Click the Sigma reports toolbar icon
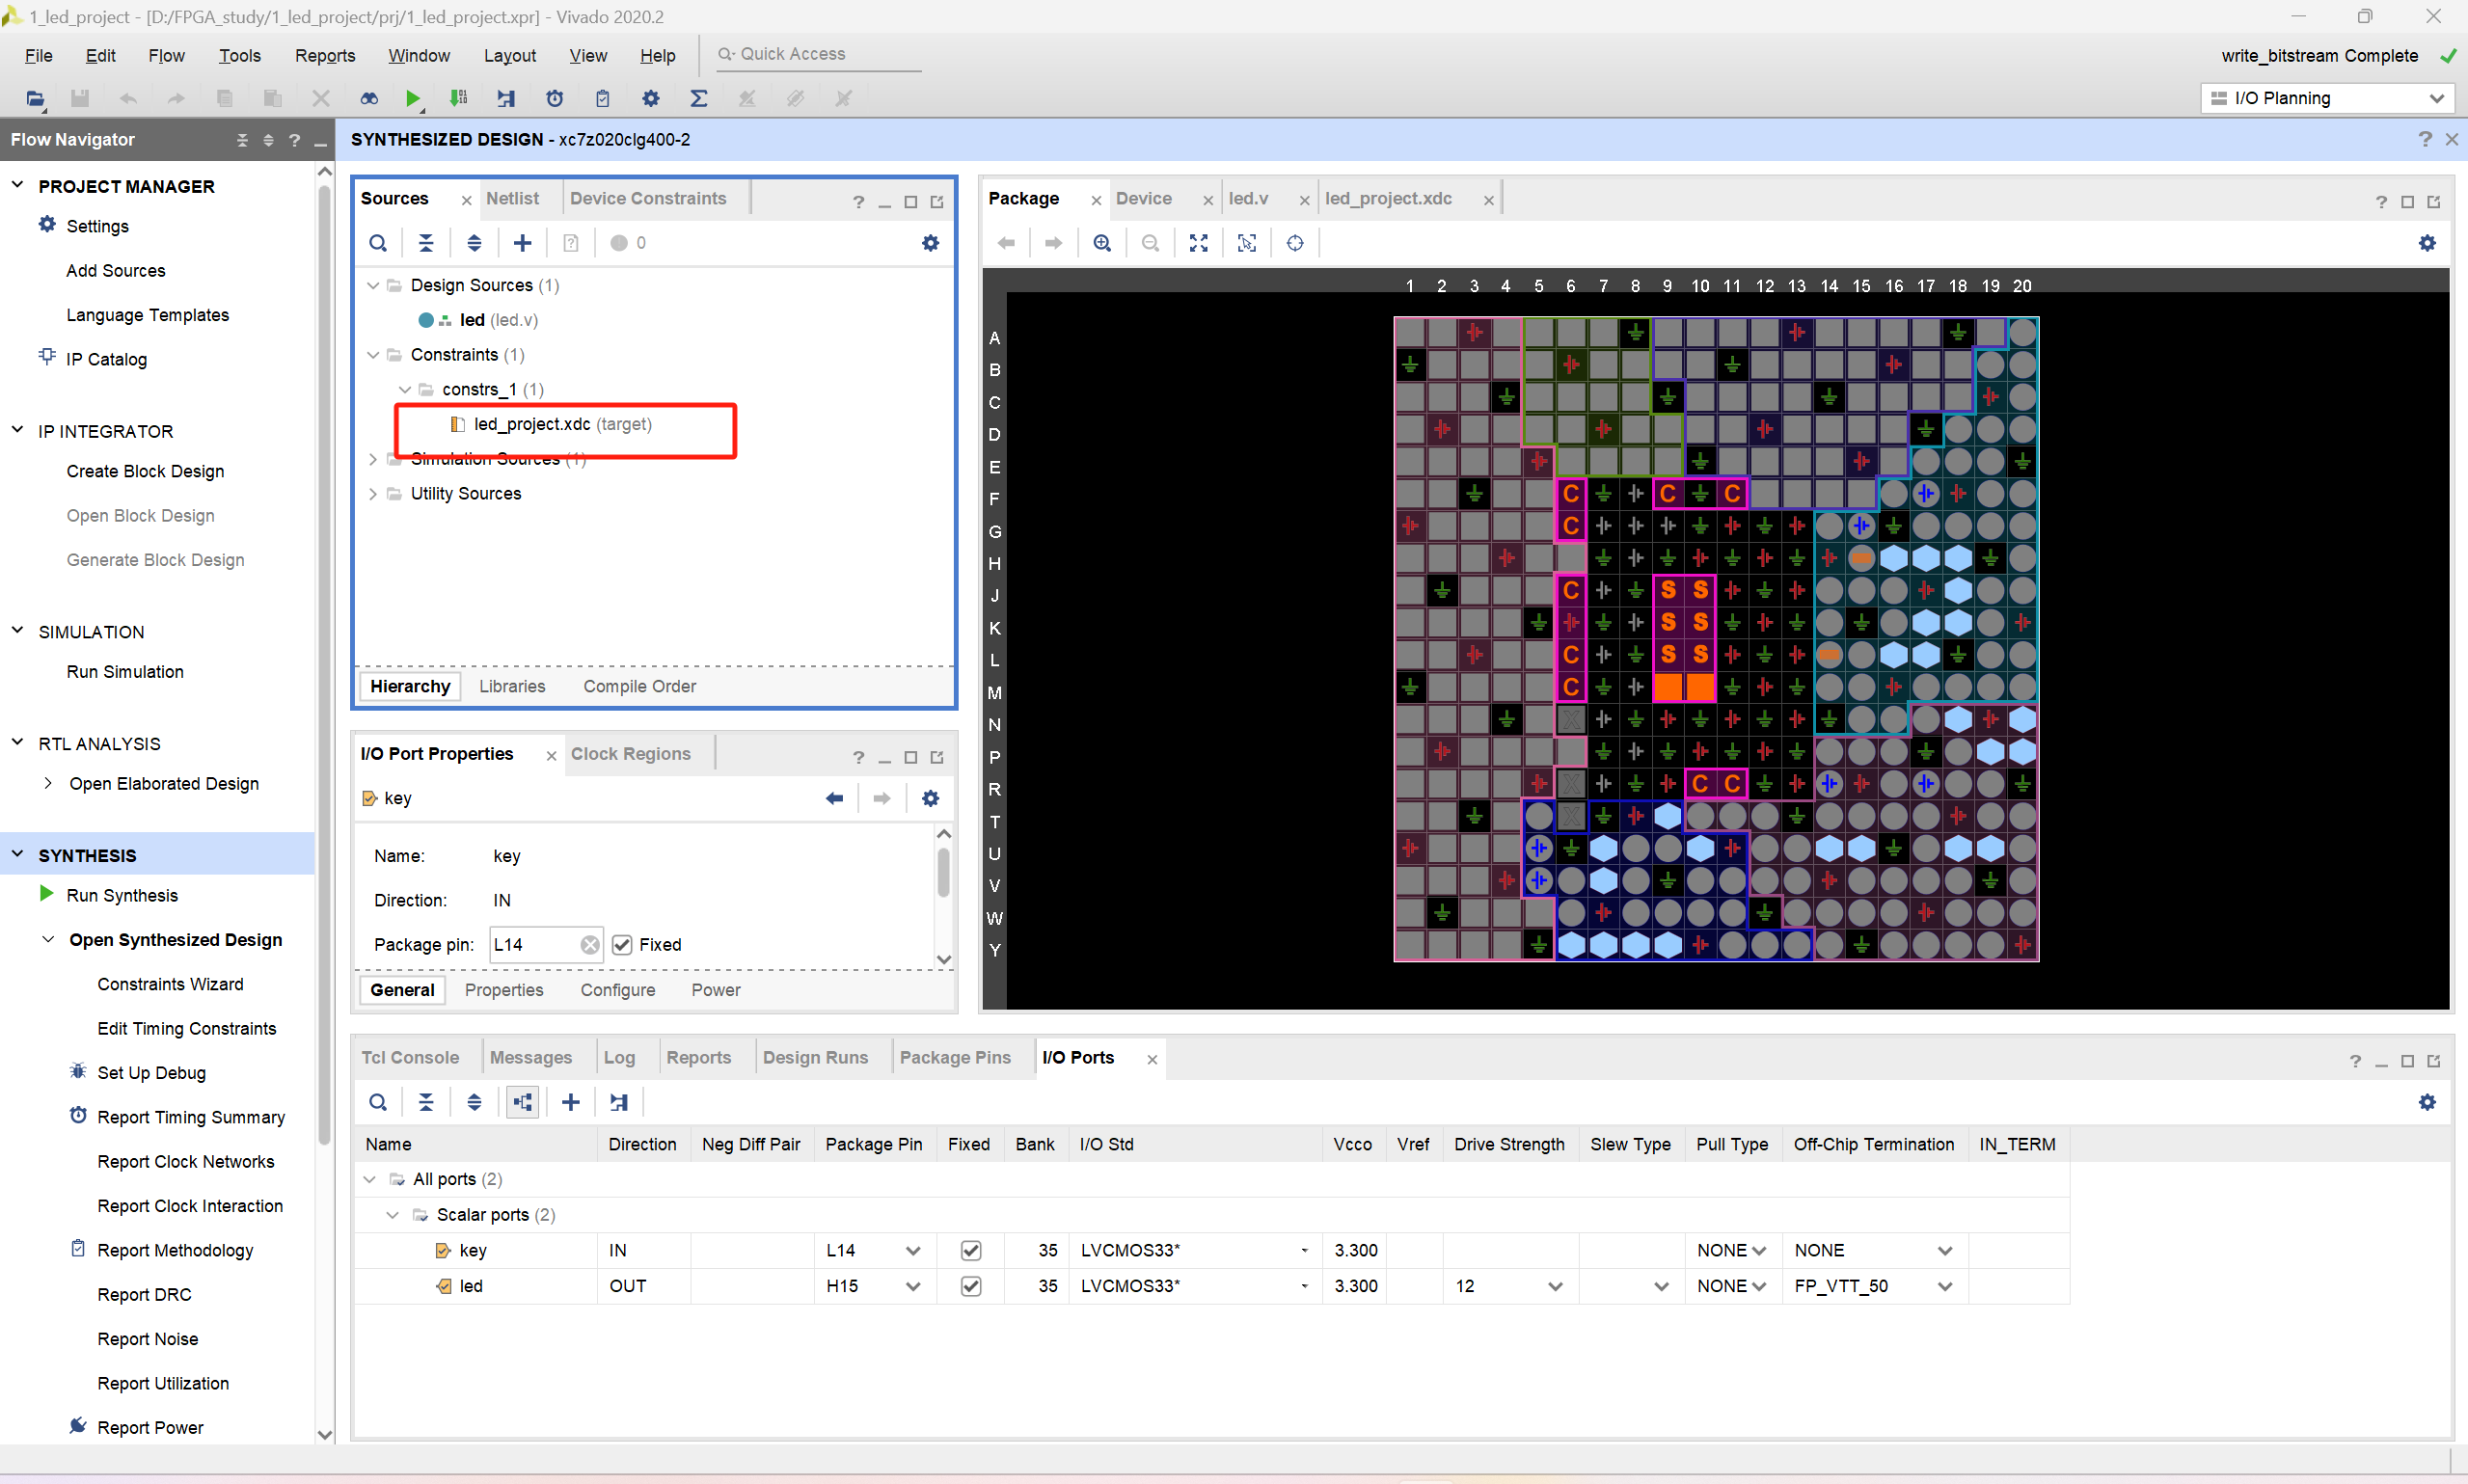The width and height of the screenshot is (2468, 1484). [x=699, y=98]
